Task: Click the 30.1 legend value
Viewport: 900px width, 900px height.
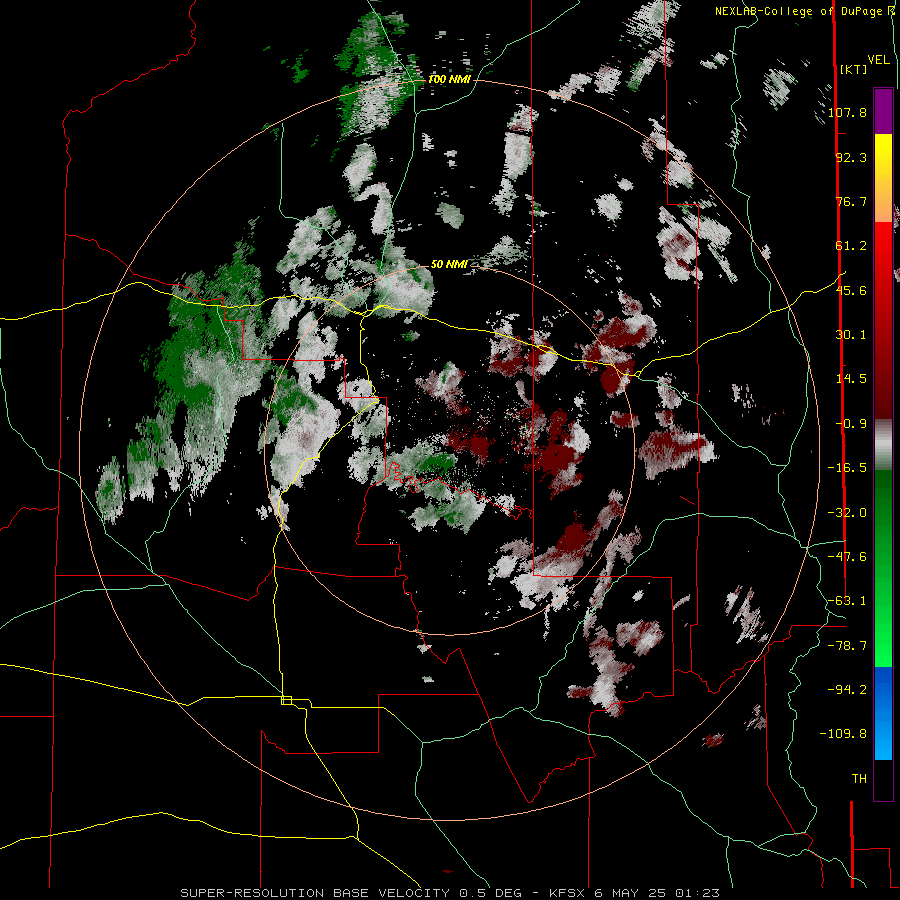Action: (x=851, y=335)
